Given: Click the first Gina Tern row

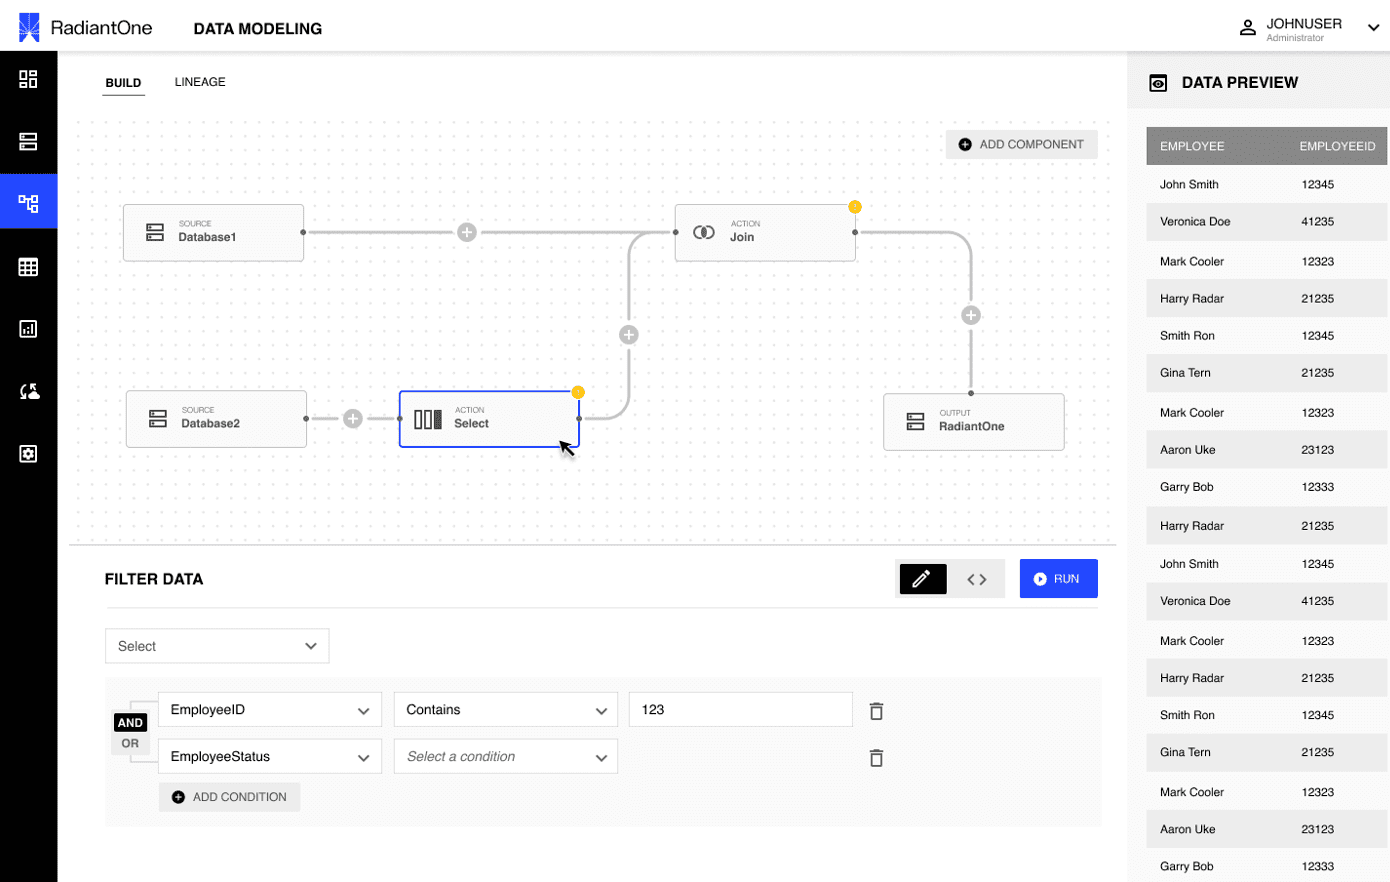Looking at the screenshot, I should [1267, 373].
